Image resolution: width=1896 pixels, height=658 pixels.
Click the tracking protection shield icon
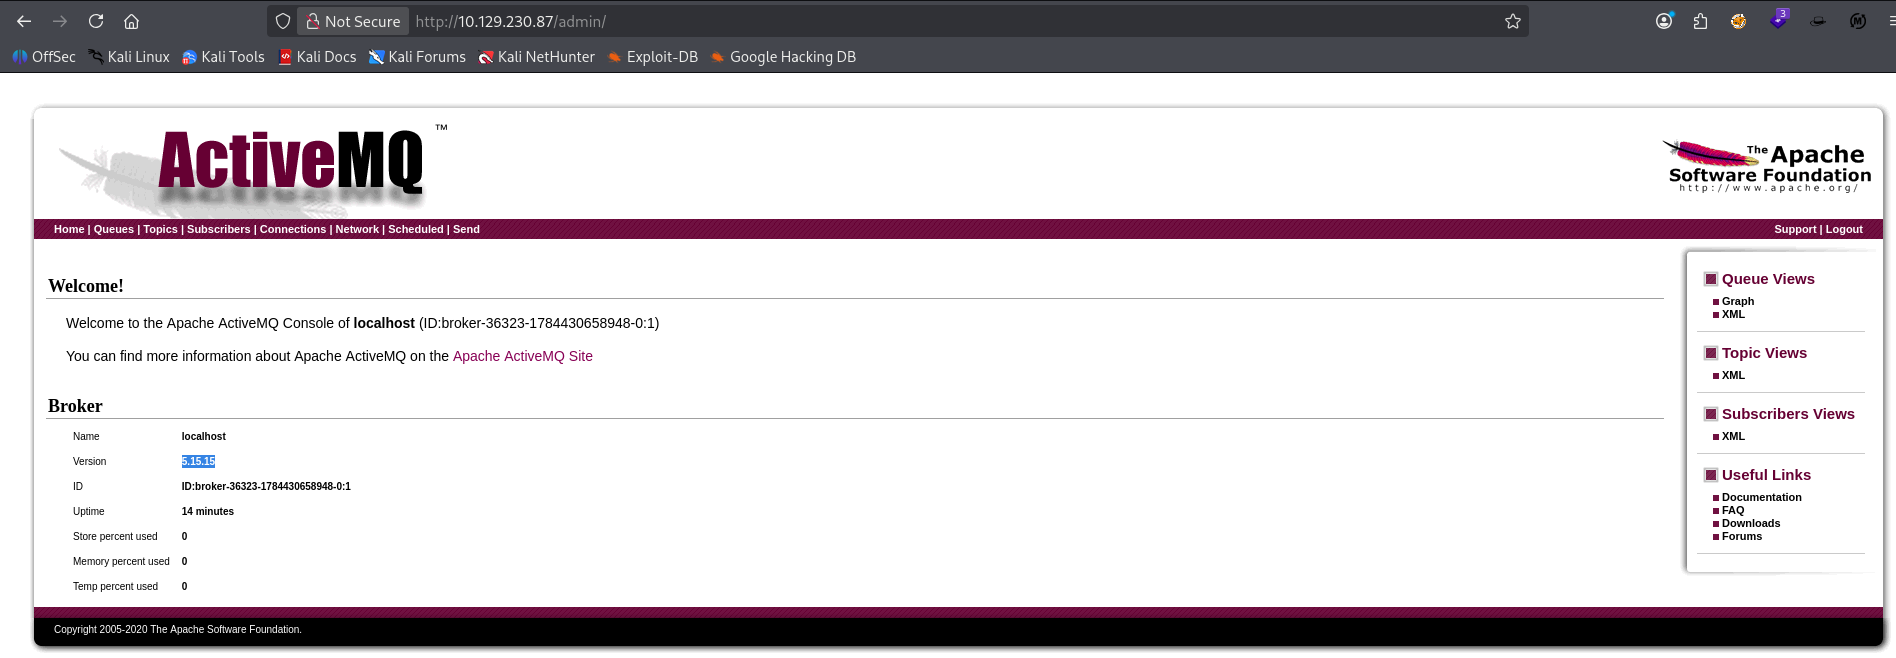point(283,21)
